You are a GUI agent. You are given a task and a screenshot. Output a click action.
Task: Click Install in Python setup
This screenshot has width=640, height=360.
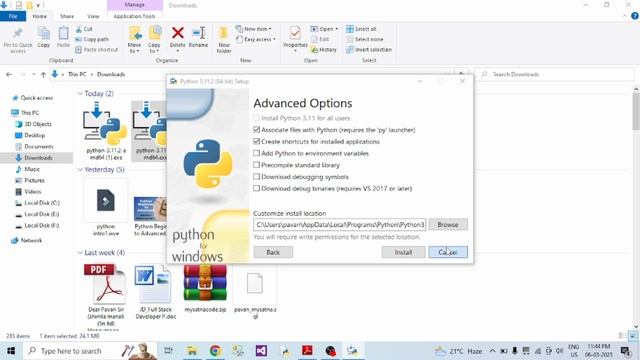click(403, 252)
